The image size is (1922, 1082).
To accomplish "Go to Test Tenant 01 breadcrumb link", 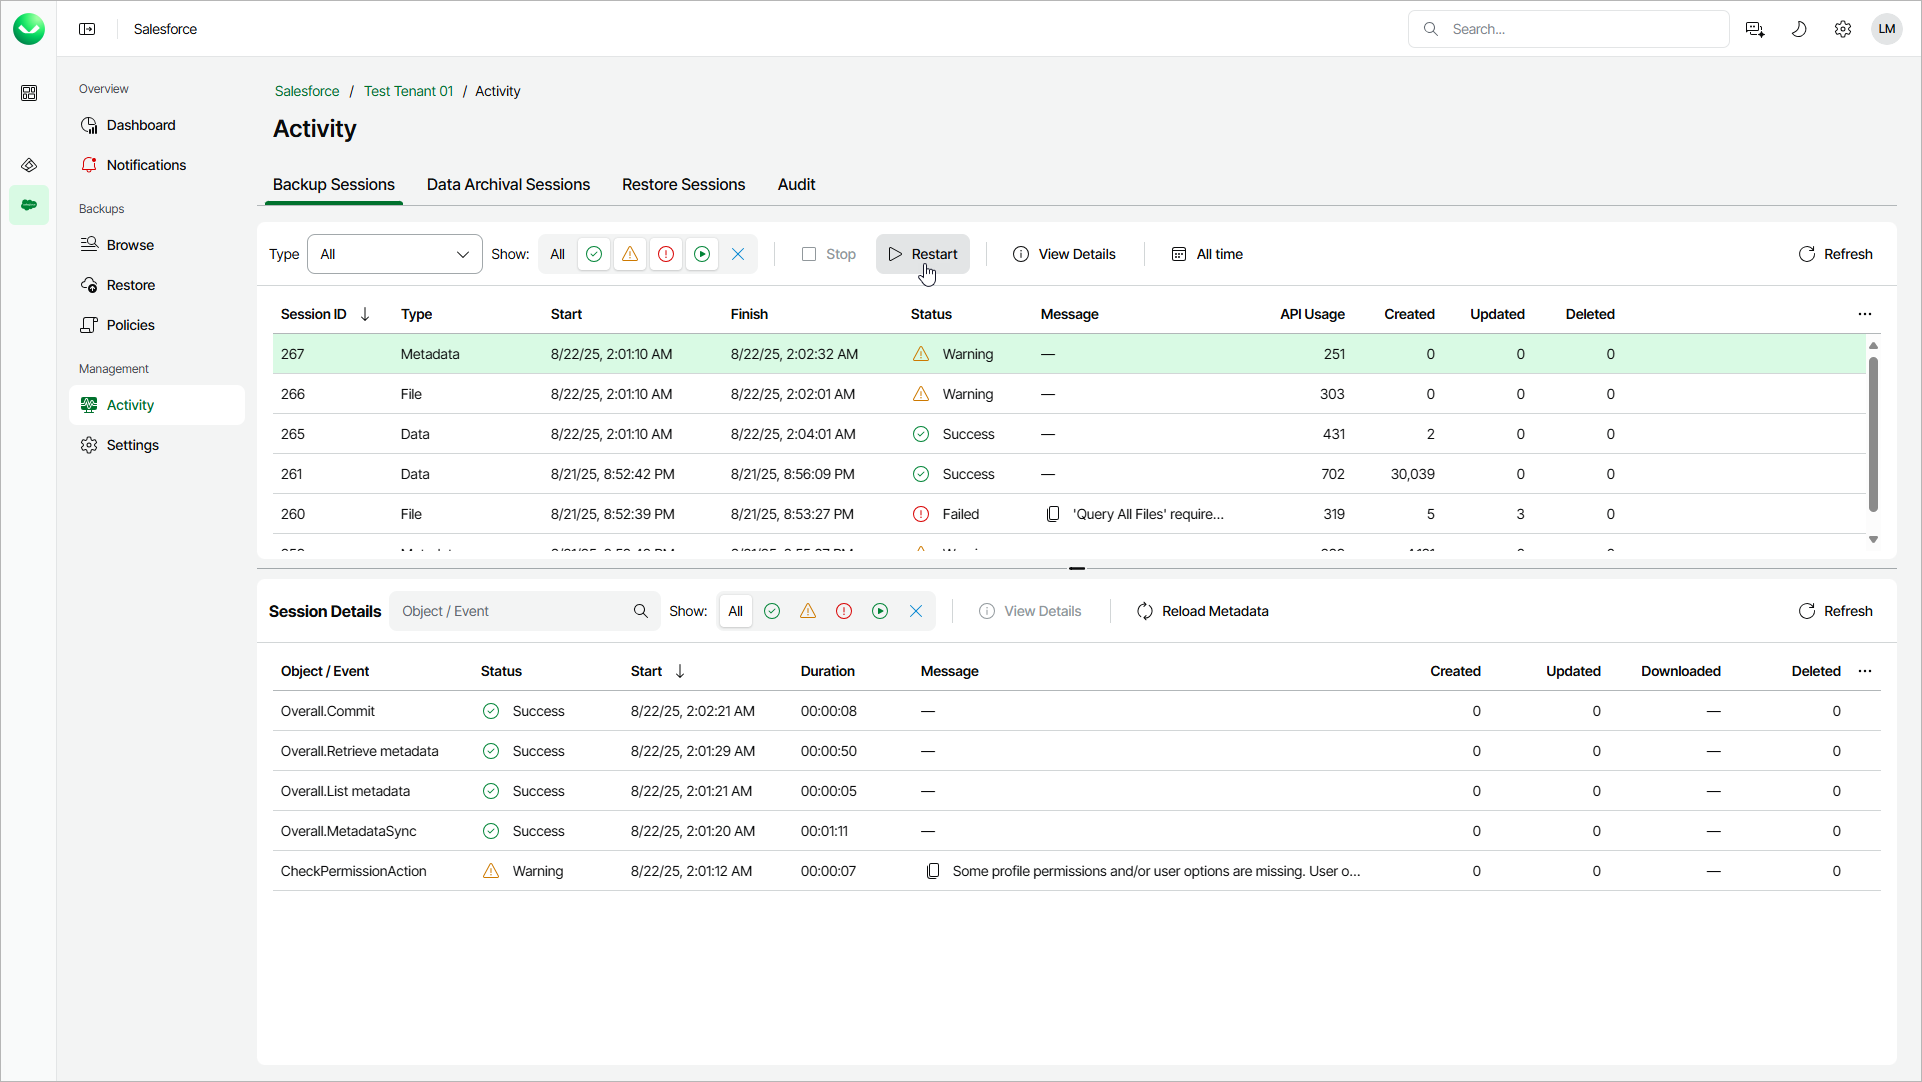I will [x=408, y=91].
